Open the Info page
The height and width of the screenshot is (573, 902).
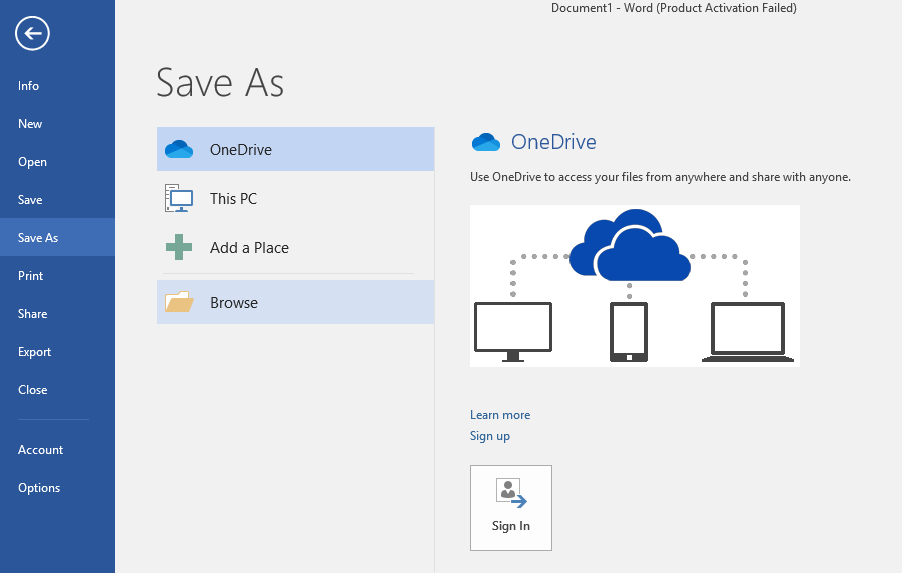pos(58,86)
